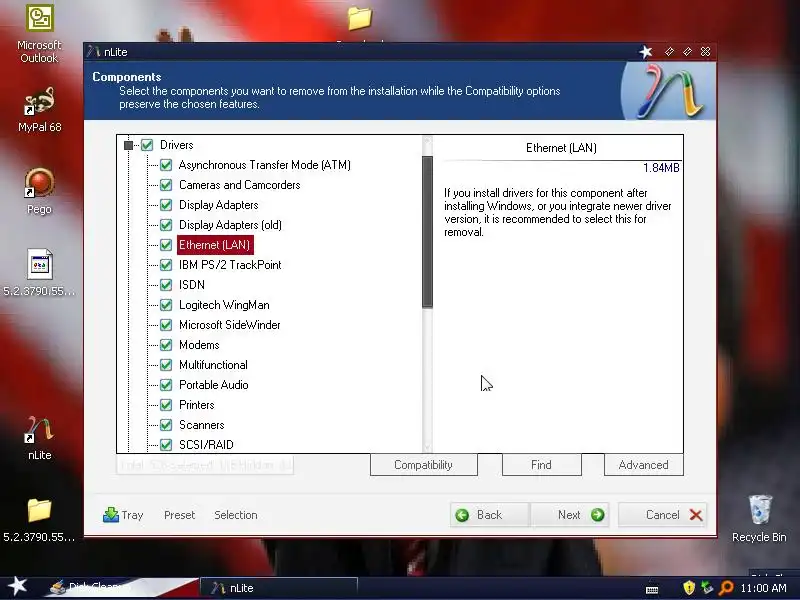Select the ISDN tree item label

[x=192, y=285]
